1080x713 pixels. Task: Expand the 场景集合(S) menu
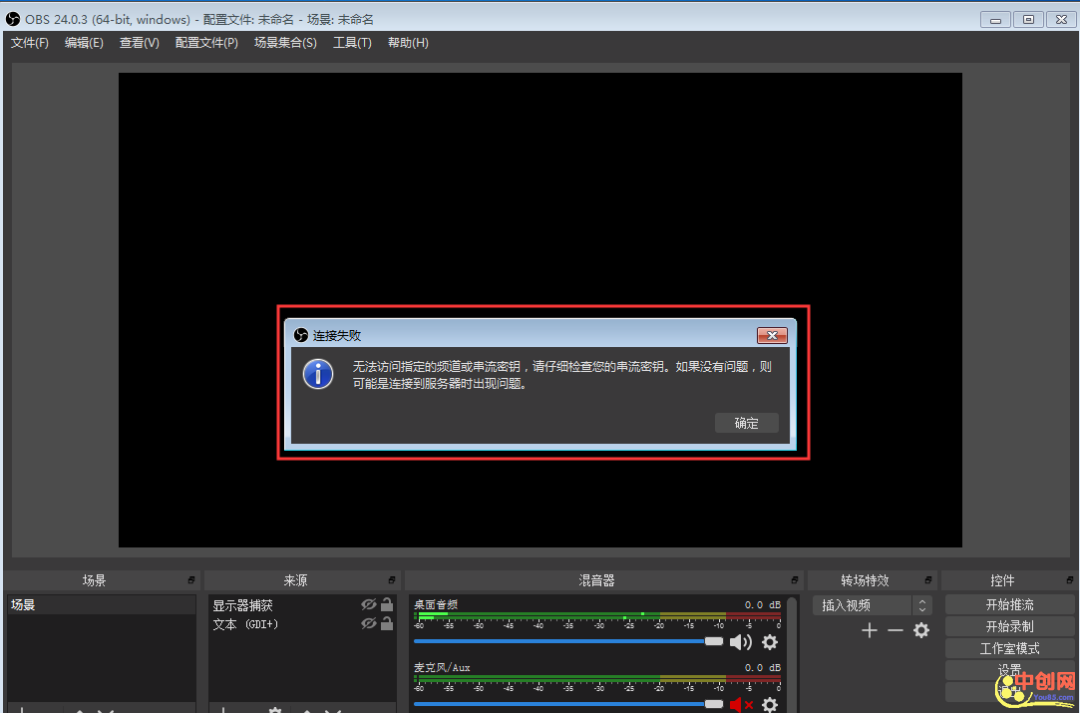pyautogui.click(x=285, y=43)
